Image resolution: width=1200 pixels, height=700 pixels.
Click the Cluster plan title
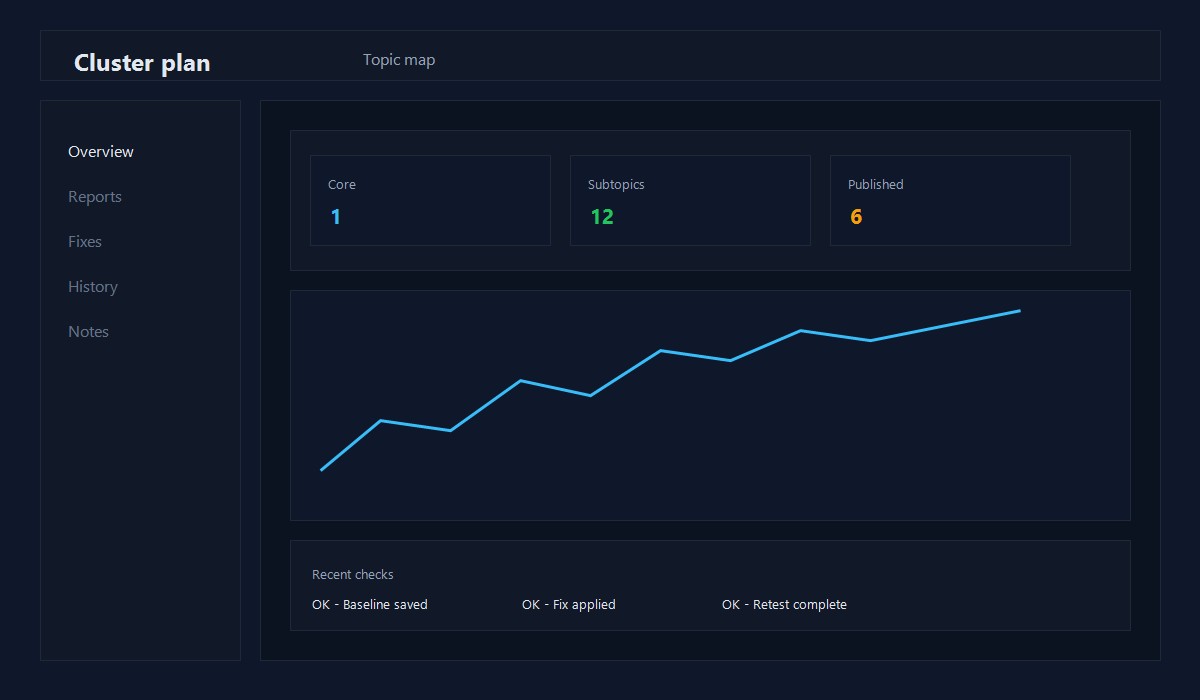(x=141, y=62)
